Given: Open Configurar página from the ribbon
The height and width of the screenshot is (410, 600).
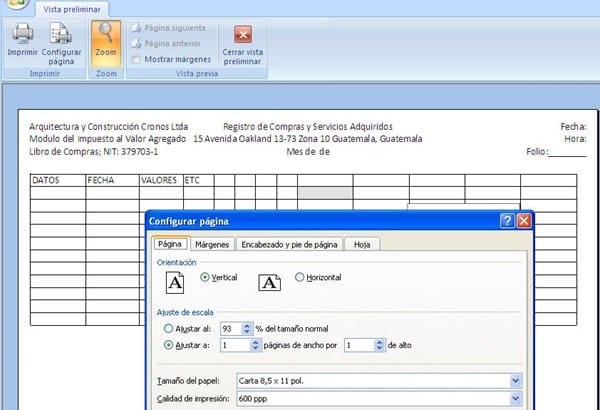Looking at the screenshot, I should coord(59,40).
